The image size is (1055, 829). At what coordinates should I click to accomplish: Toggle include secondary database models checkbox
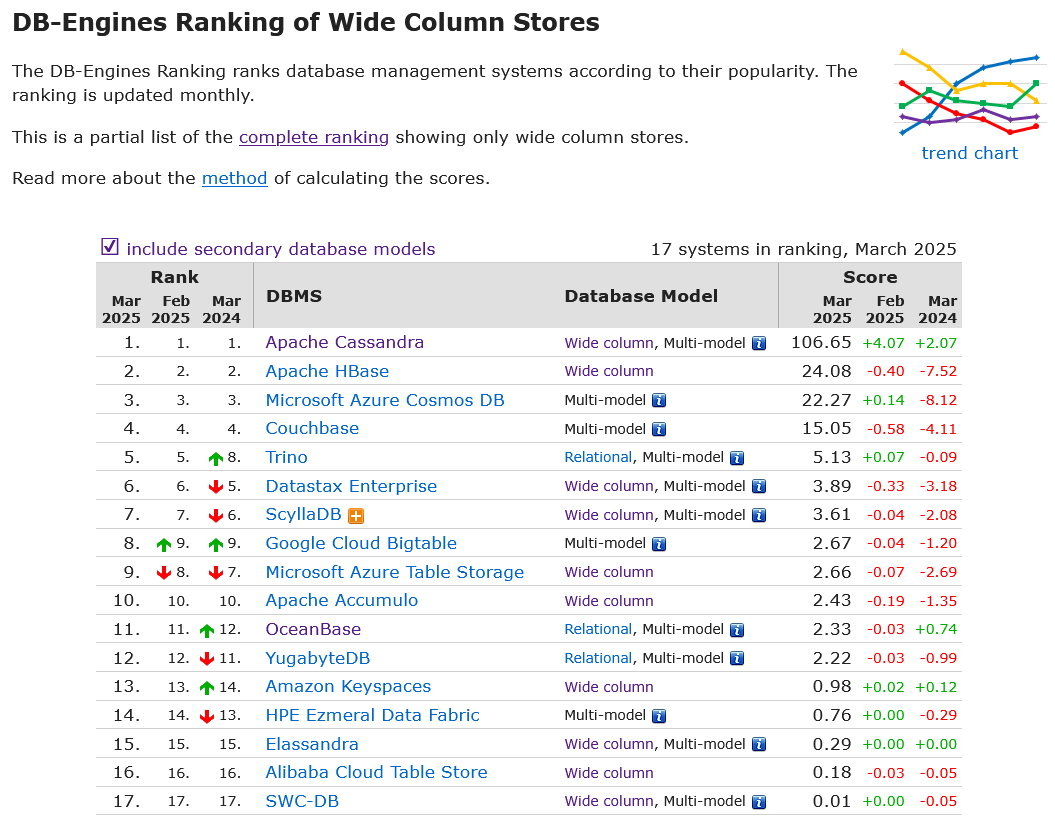pyautogui.click(x=110, y=247)
